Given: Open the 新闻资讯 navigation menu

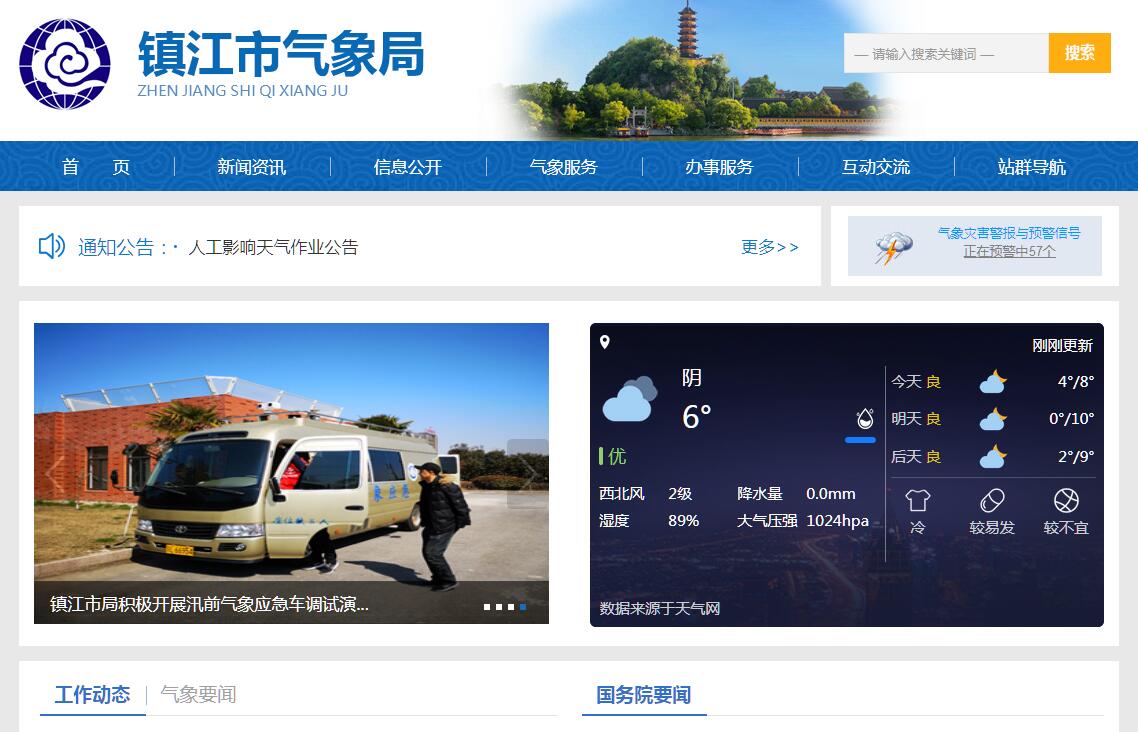Looking at the screenshot, I should click(x=252, y=167).
